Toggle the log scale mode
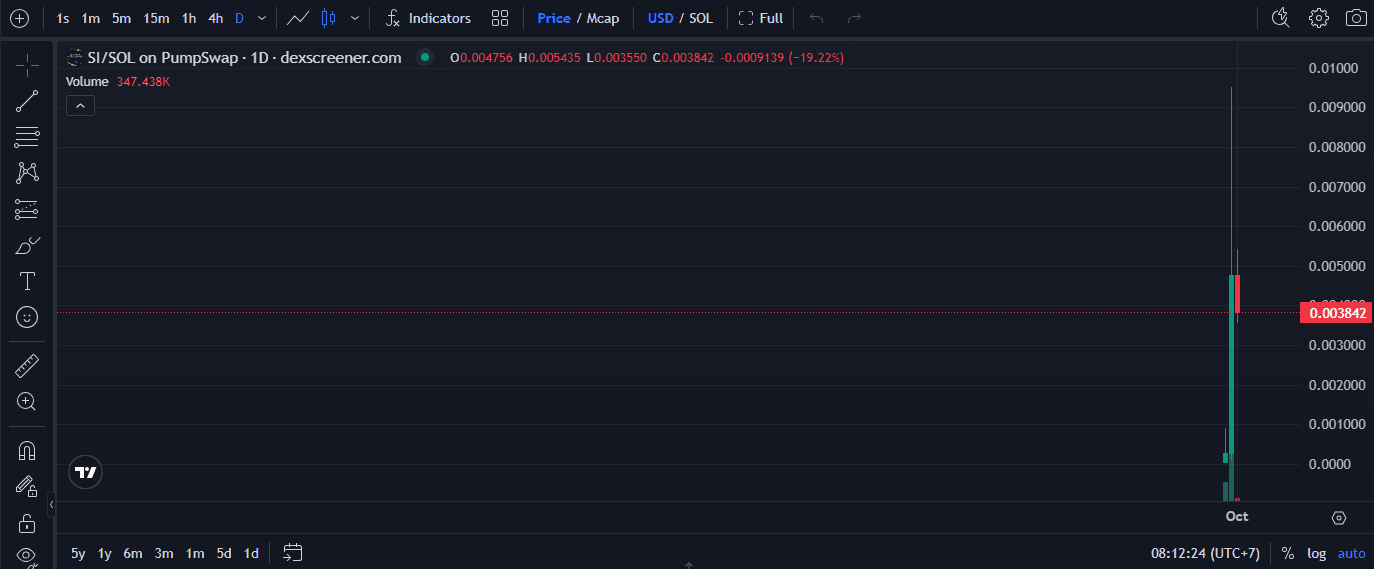This screenshot has height=569, width=1374. pos(1316,553)
